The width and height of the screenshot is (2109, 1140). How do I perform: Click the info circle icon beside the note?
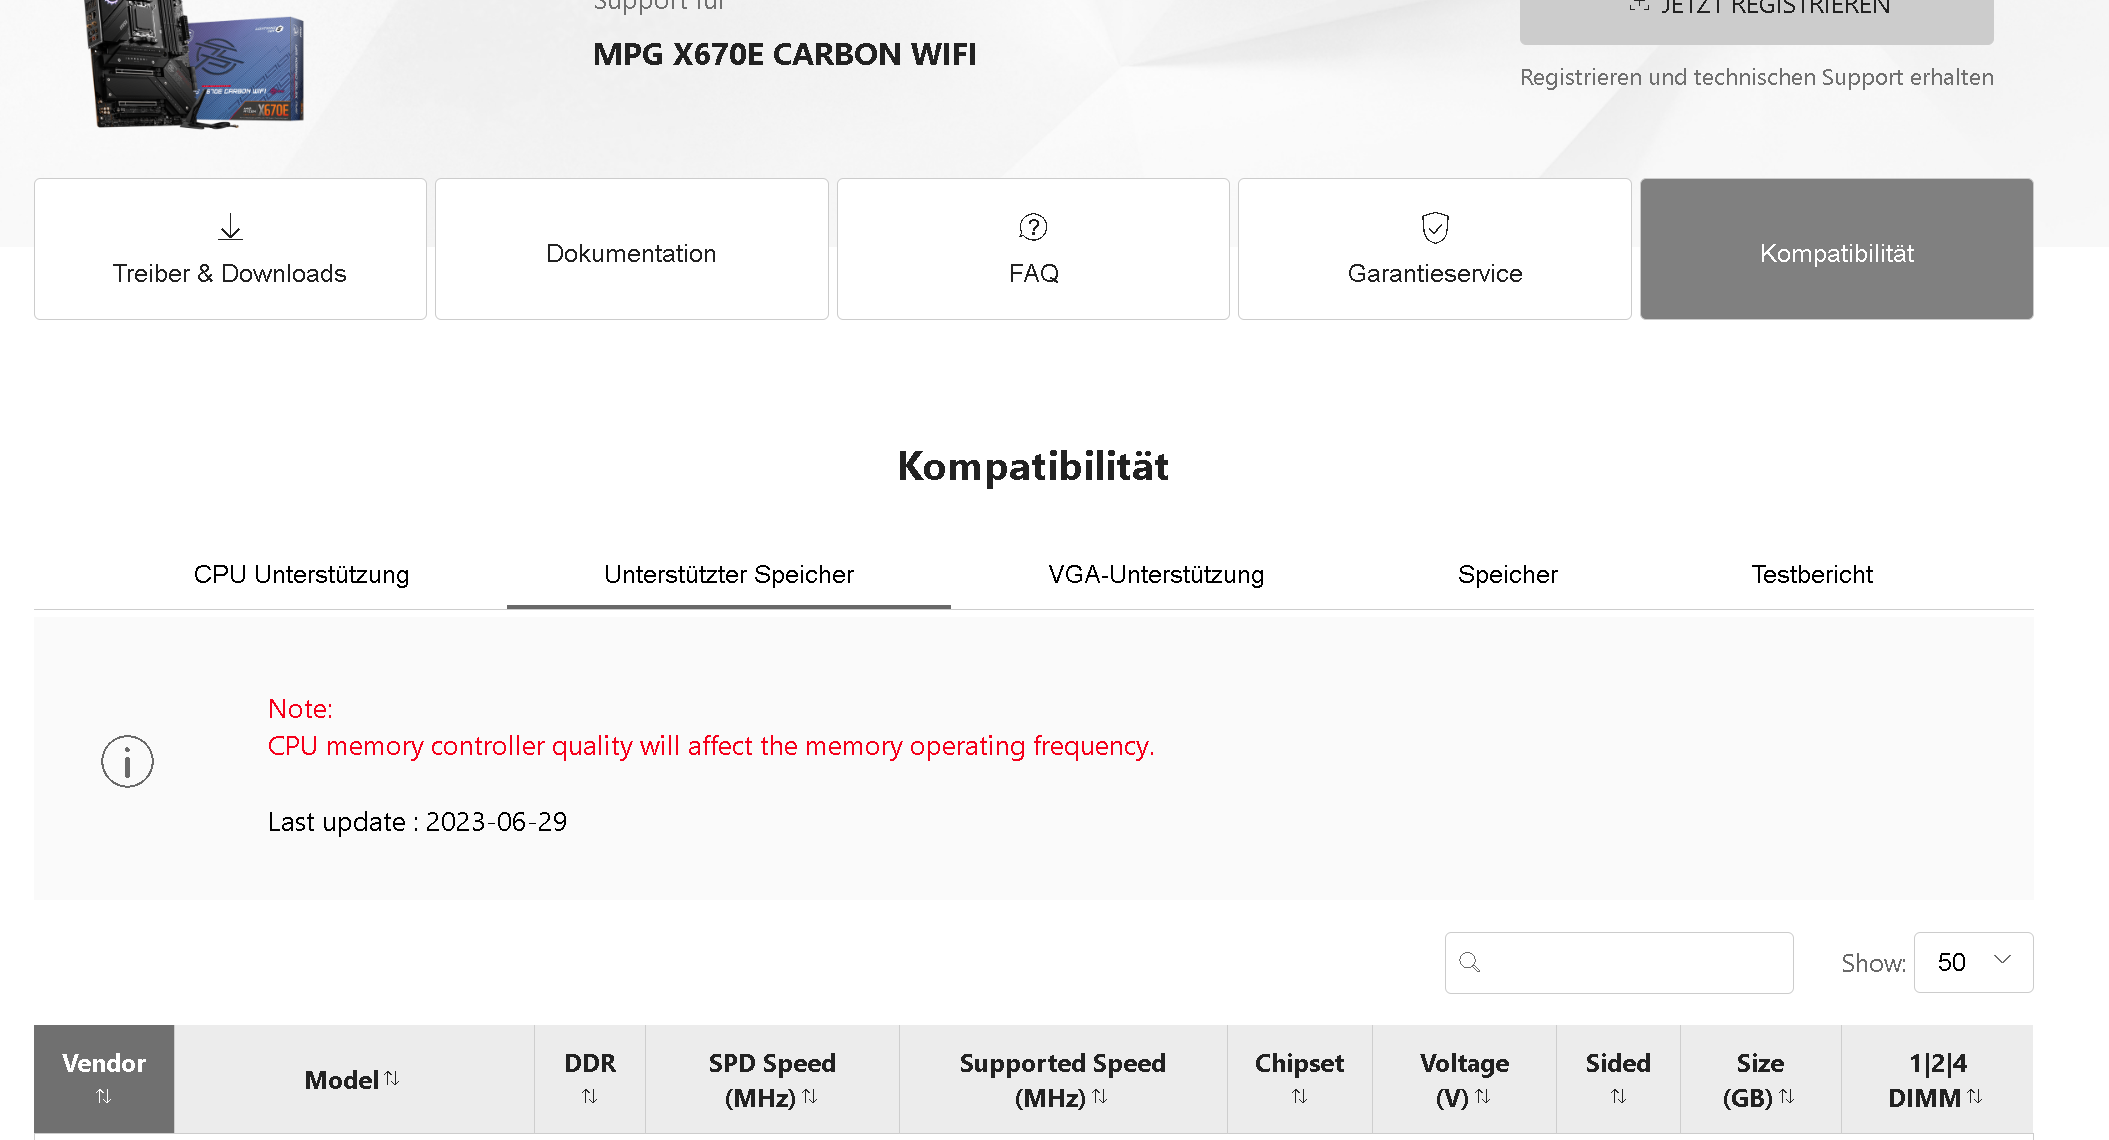point(127,762)
